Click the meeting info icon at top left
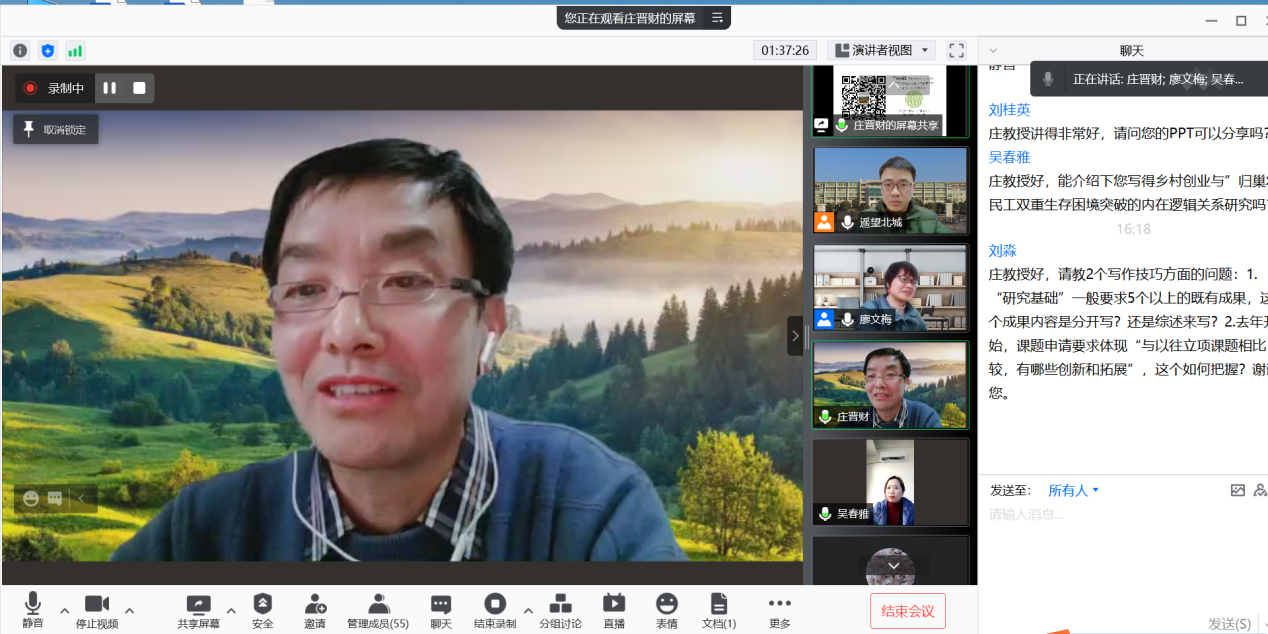The image size is (1268, 634). [20, 50]
